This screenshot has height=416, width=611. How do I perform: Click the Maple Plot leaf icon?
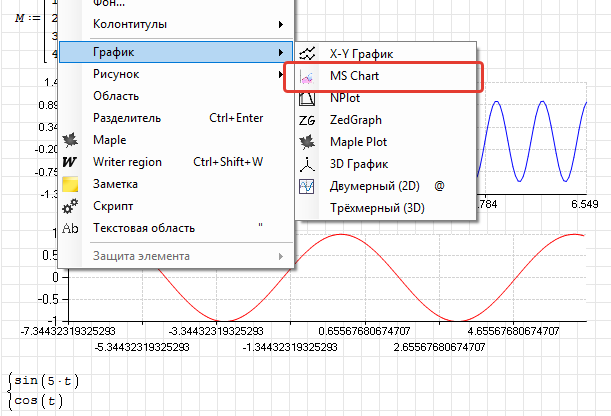(x=308, y=142)
